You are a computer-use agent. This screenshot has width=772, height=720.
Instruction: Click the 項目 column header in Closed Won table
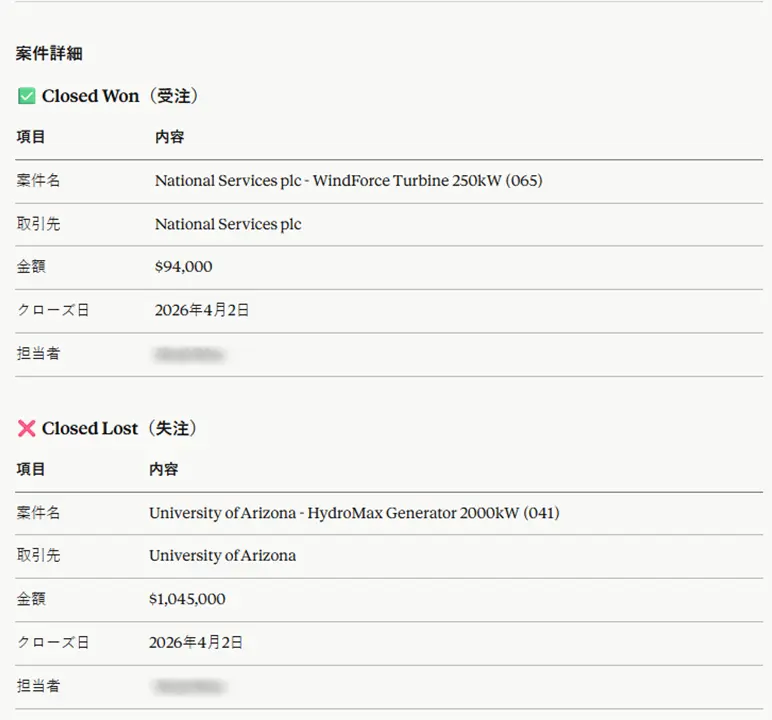tap(31, 137)
